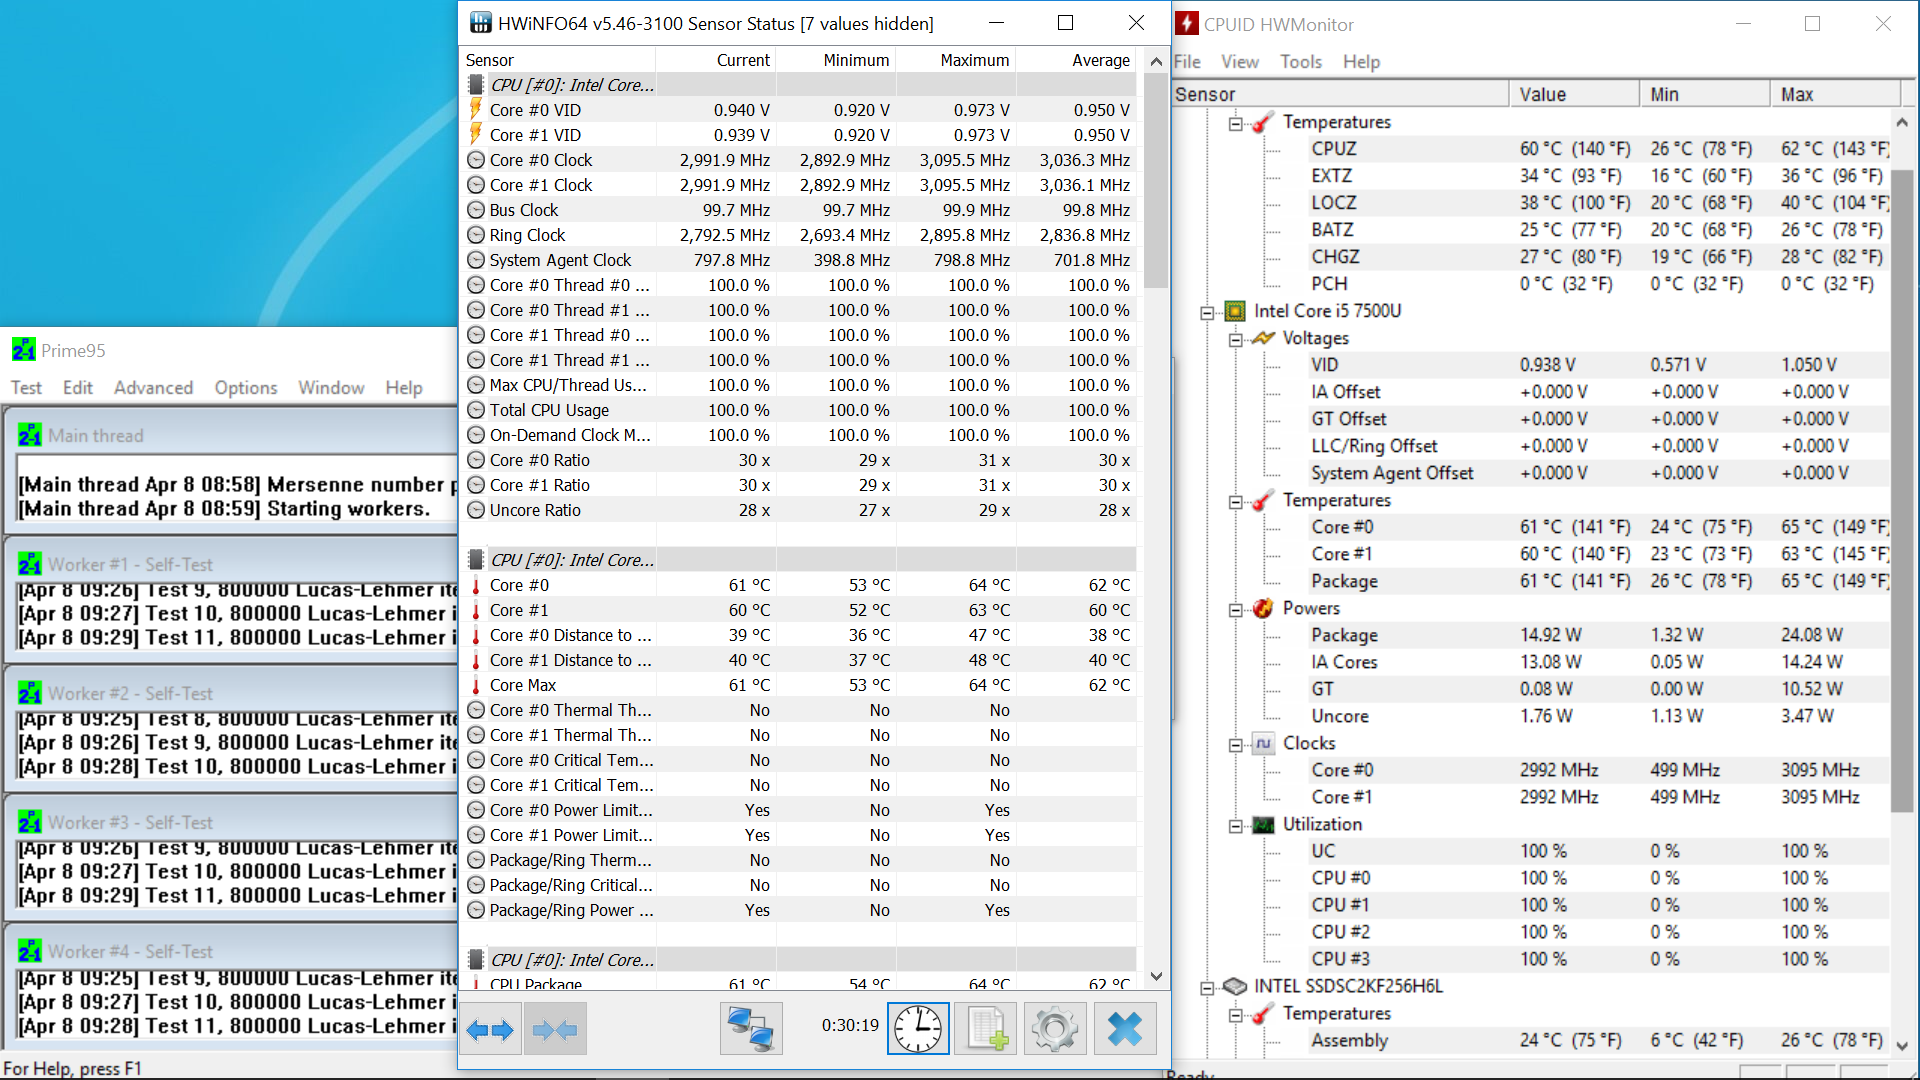Click the HWMonitor Value column header

tap(1574, 94)
